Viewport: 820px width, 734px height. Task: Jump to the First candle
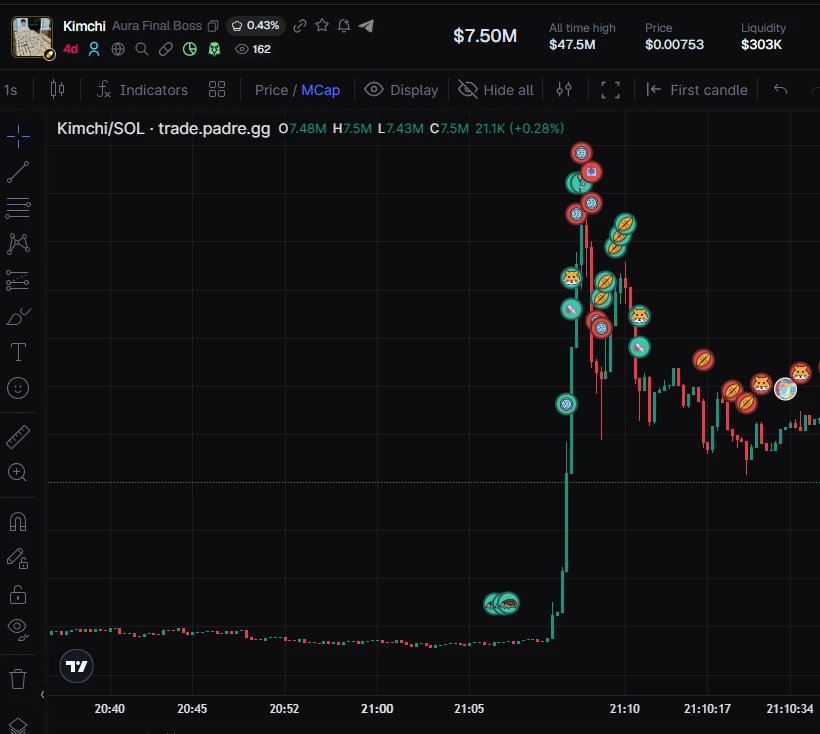[x=697, y=90]
